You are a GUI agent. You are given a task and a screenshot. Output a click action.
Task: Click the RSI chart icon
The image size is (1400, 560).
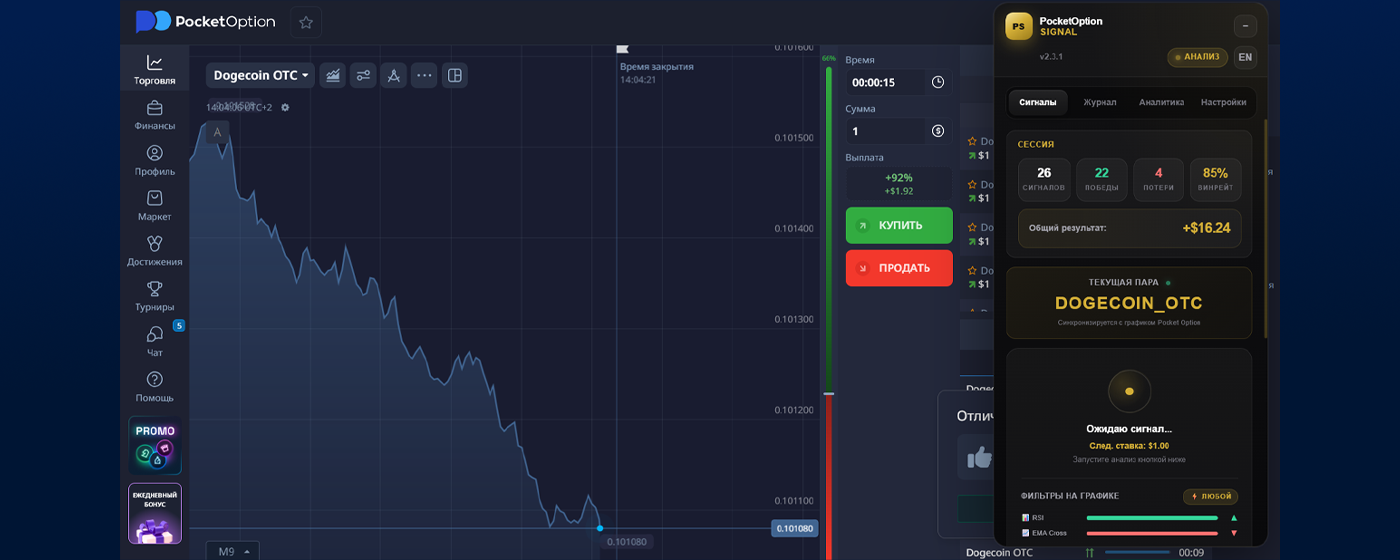pyautogui.click(x=1025, y=518)
